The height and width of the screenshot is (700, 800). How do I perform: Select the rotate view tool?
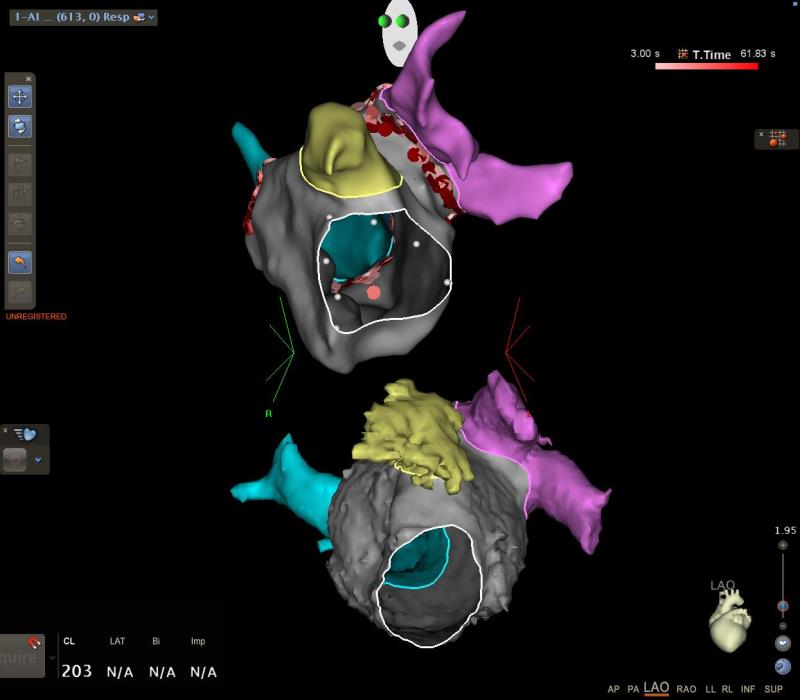click(20, 126)
